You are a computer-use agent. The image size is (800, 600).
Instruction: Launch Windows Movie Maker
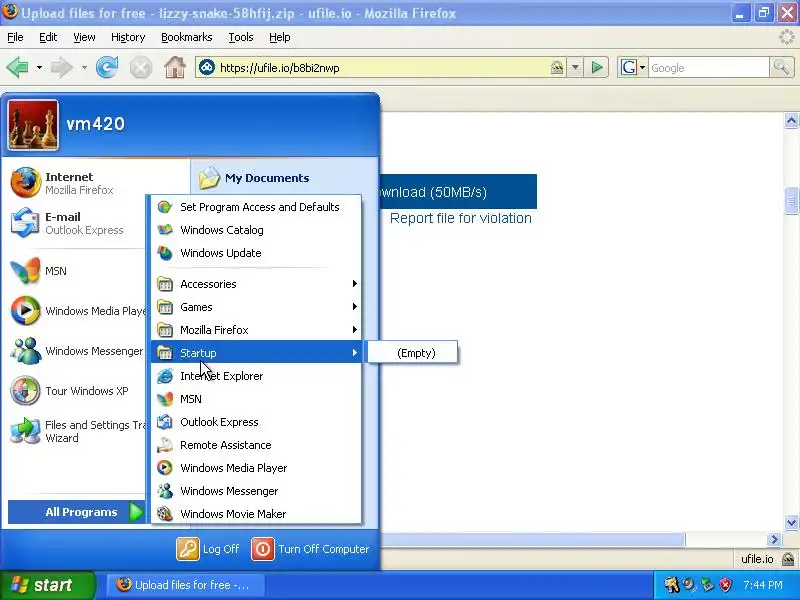click(256, 514)
